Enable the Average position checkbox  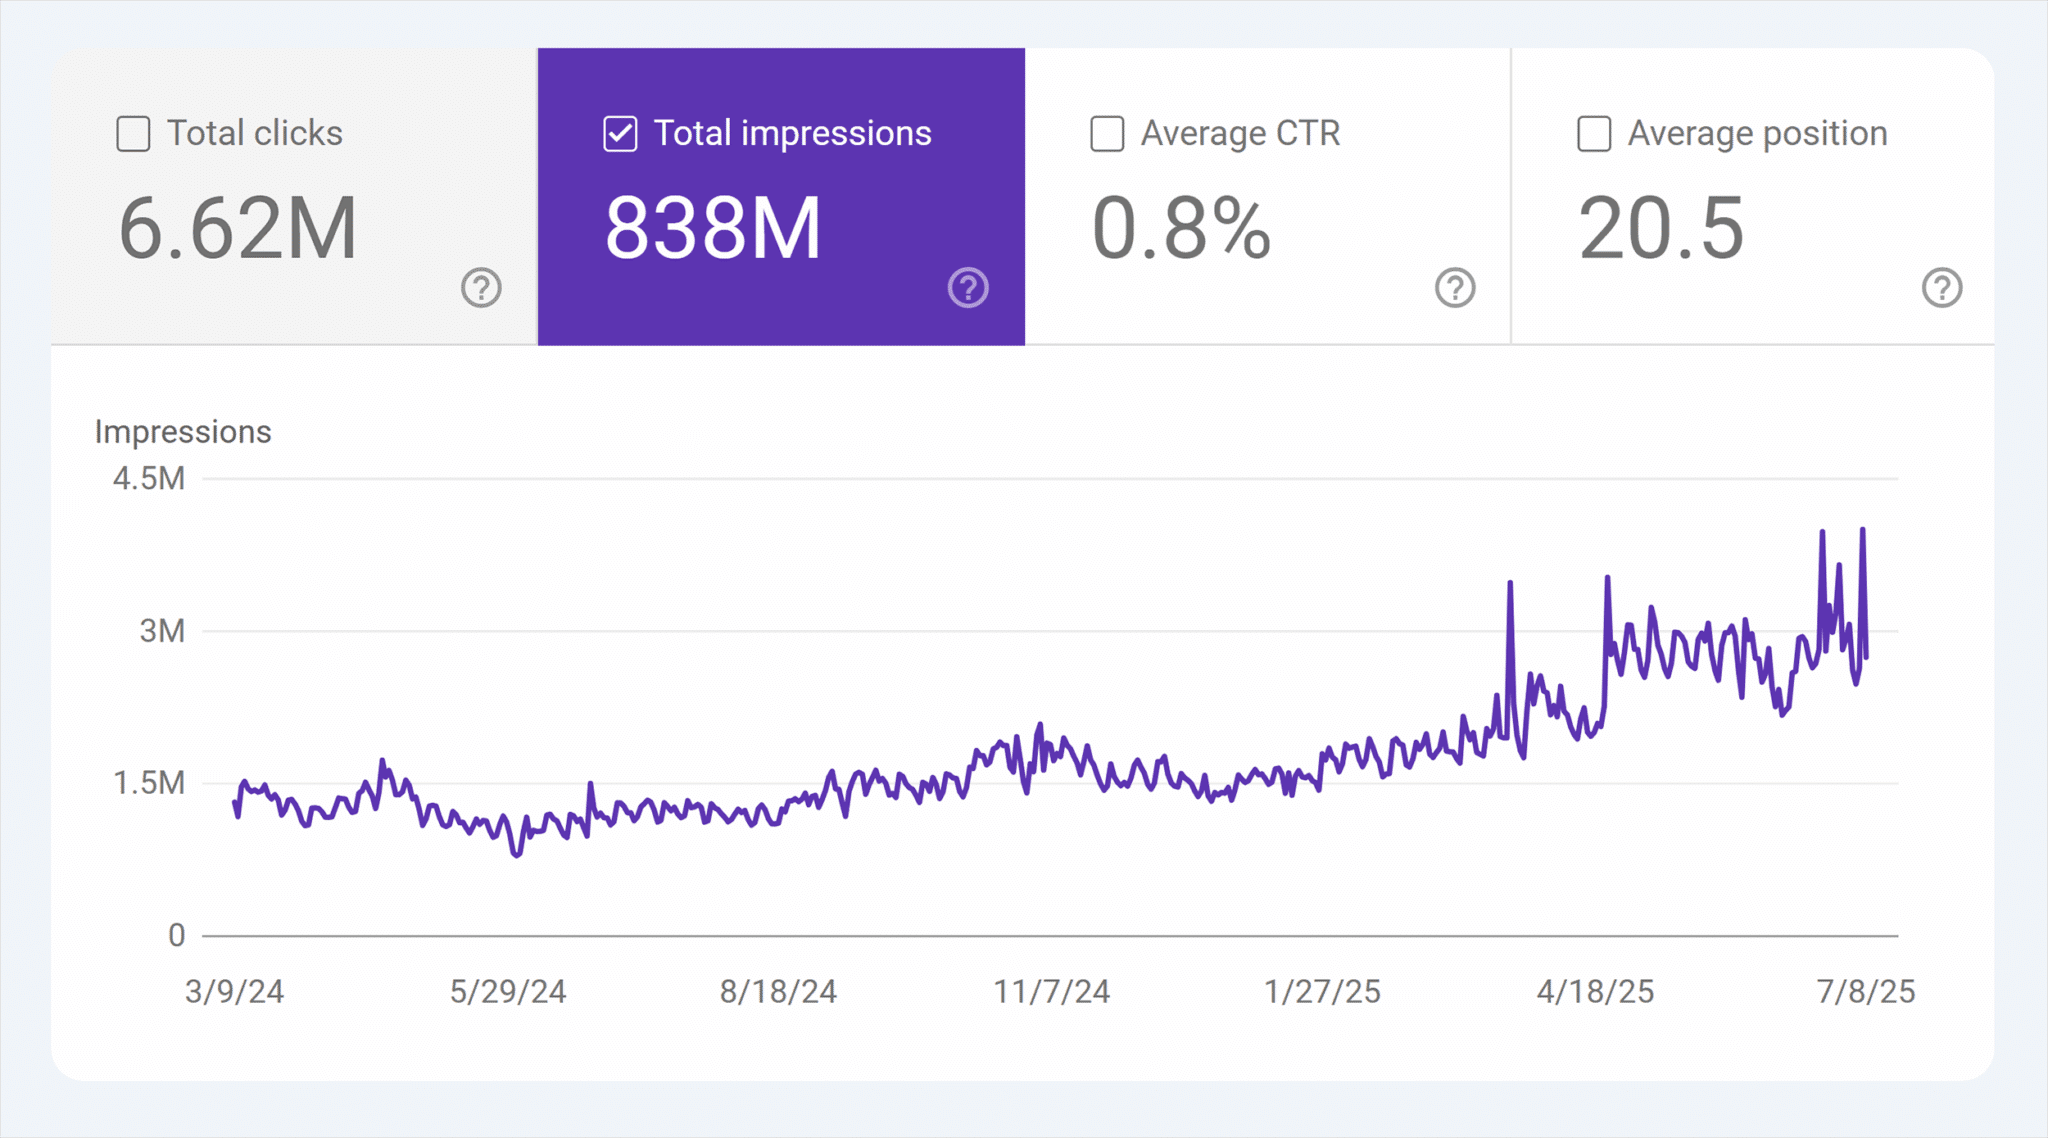[1594, 134]
